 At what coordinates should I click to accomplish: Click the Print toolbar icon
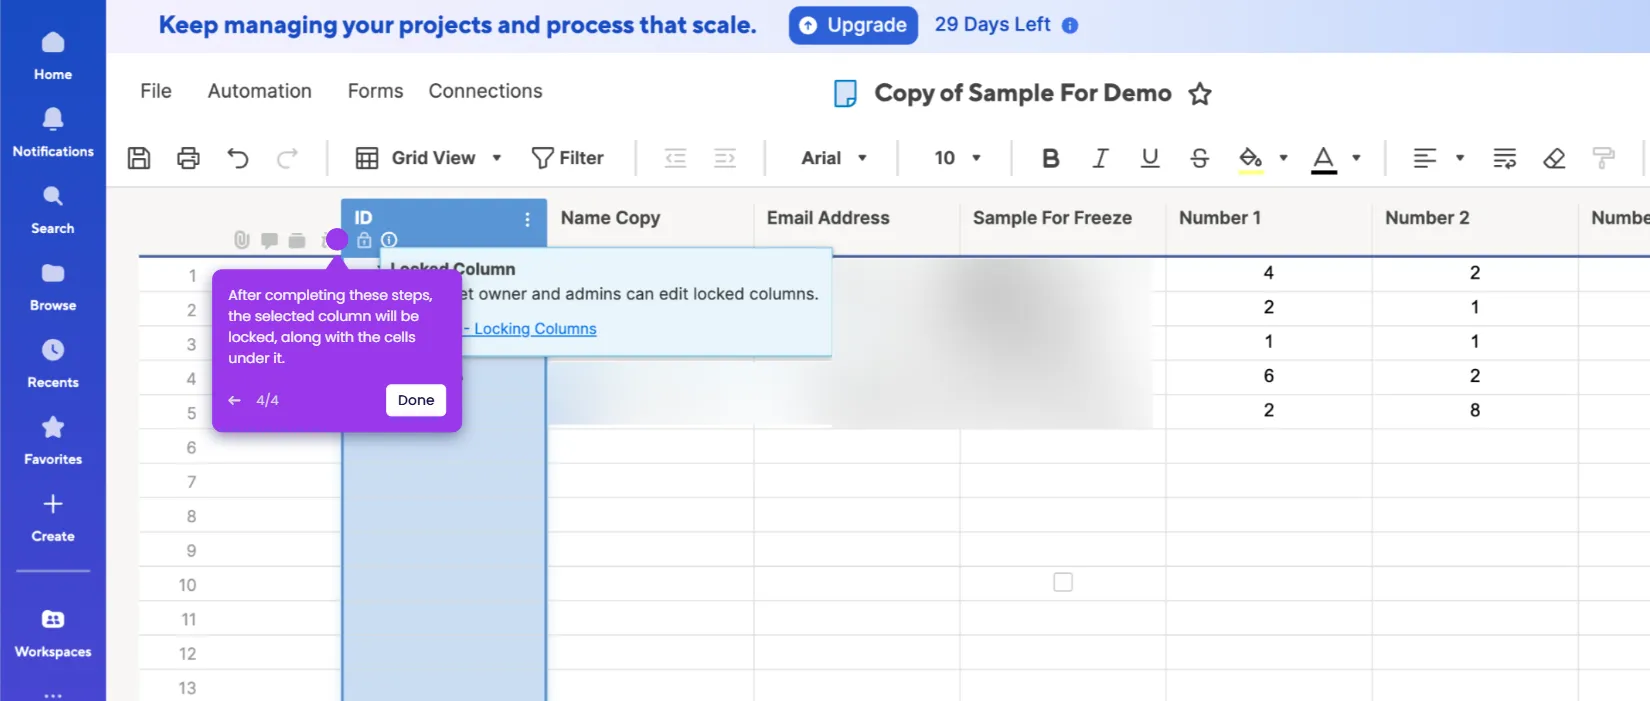tap(188, 158)
